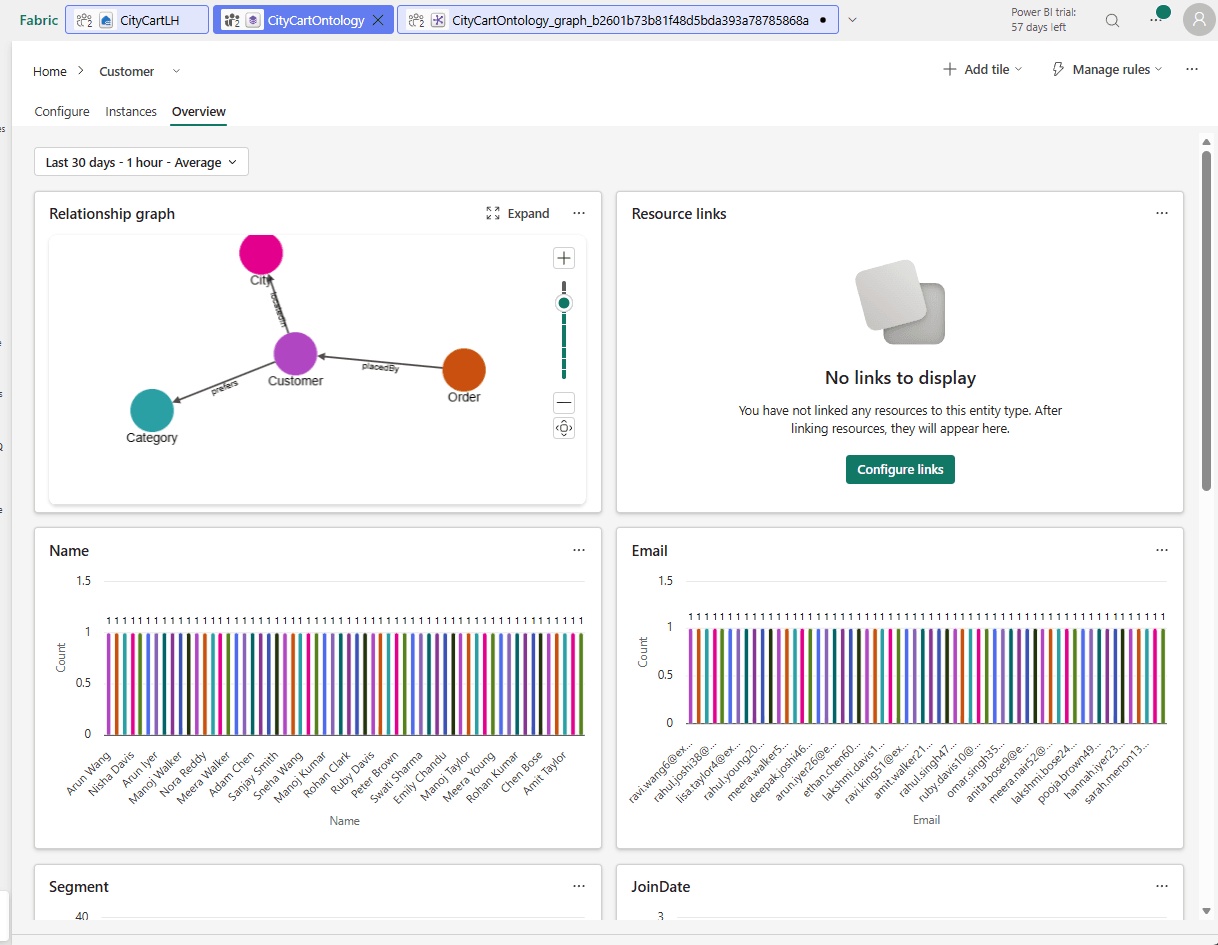Click the Expand arrows icon
The image size is (1218, 945).
(493, 213)
